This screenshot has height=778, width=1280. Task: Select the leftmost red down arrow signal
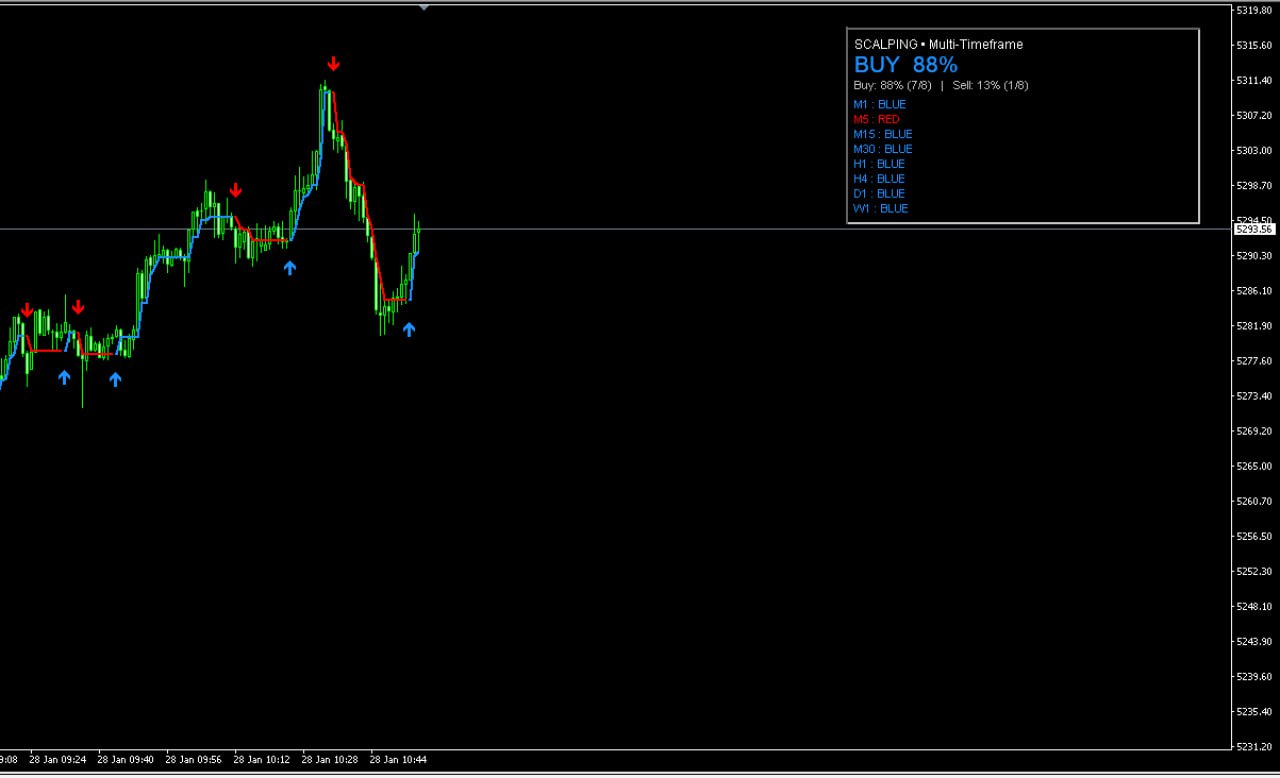click(x=27, y=311)
